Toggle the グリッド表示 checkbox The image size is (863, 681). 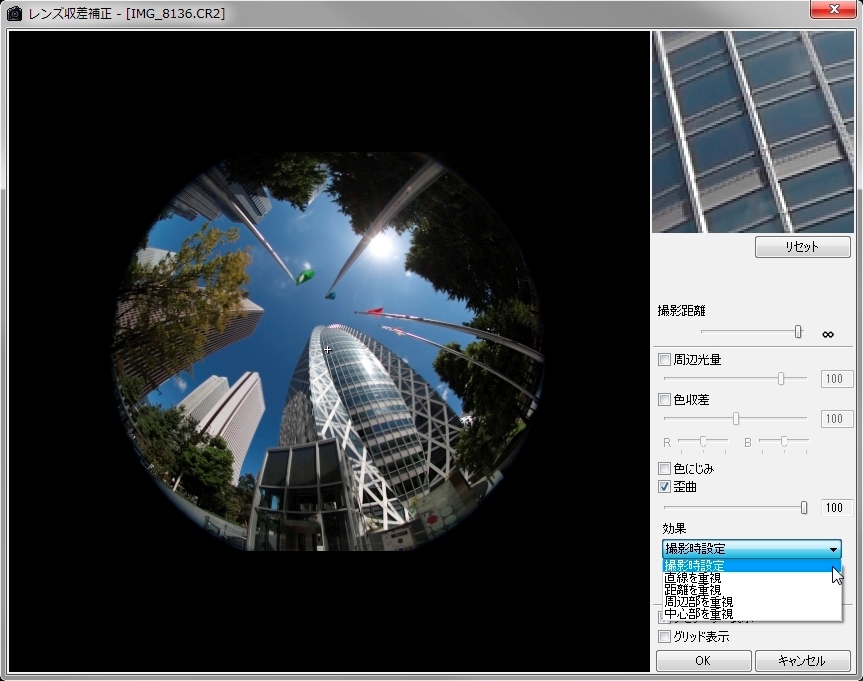click(x=664, y=636)
